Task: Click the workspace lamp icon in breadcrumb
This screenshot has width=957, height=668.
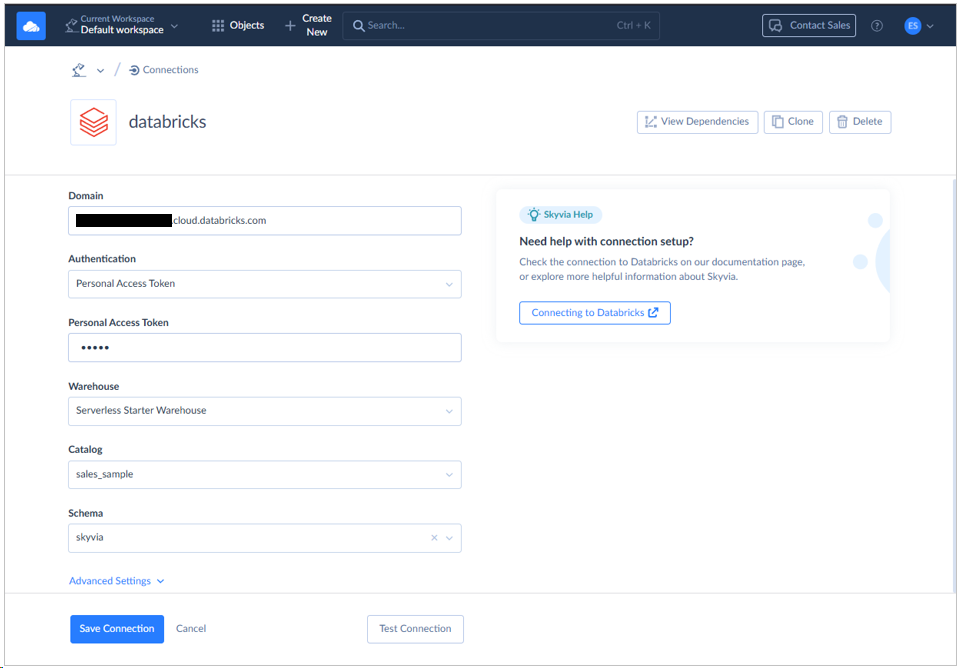Action: (79, 70)
